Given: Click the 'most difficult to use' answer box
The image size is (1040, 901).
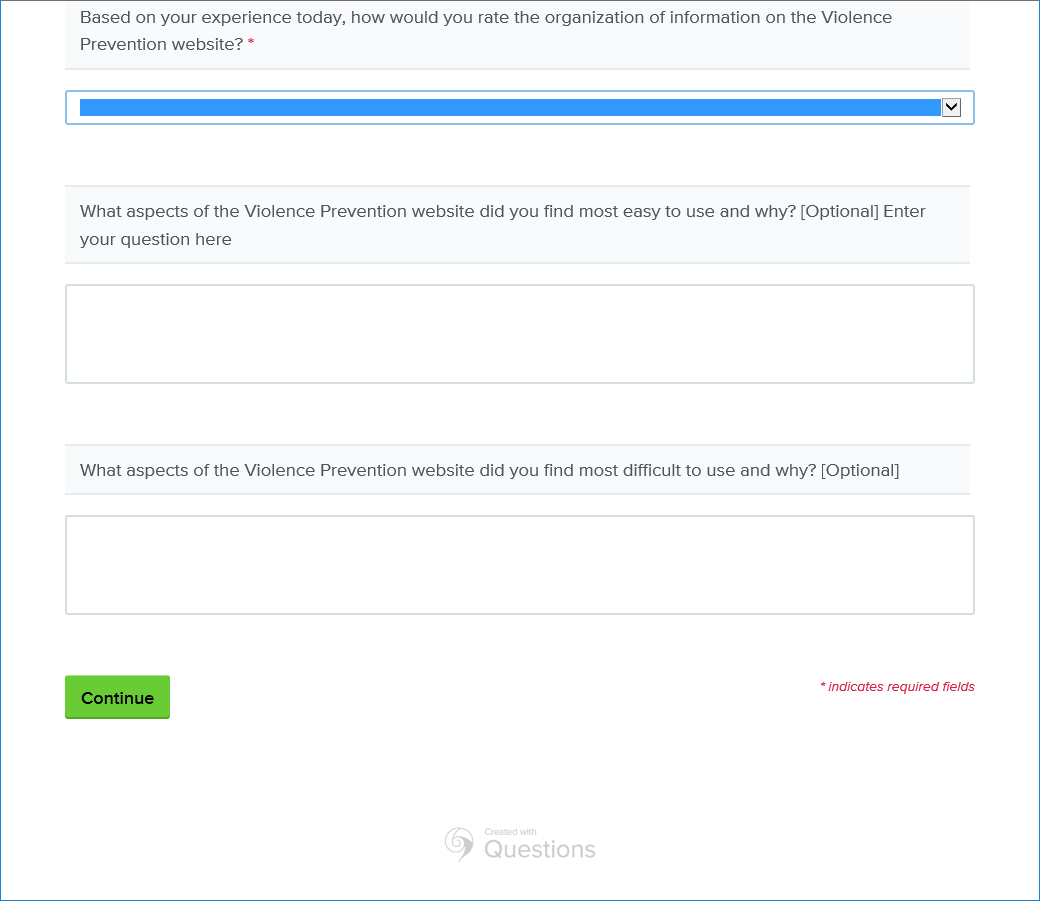Looking at the screenshot, I should tap(519, 565).
